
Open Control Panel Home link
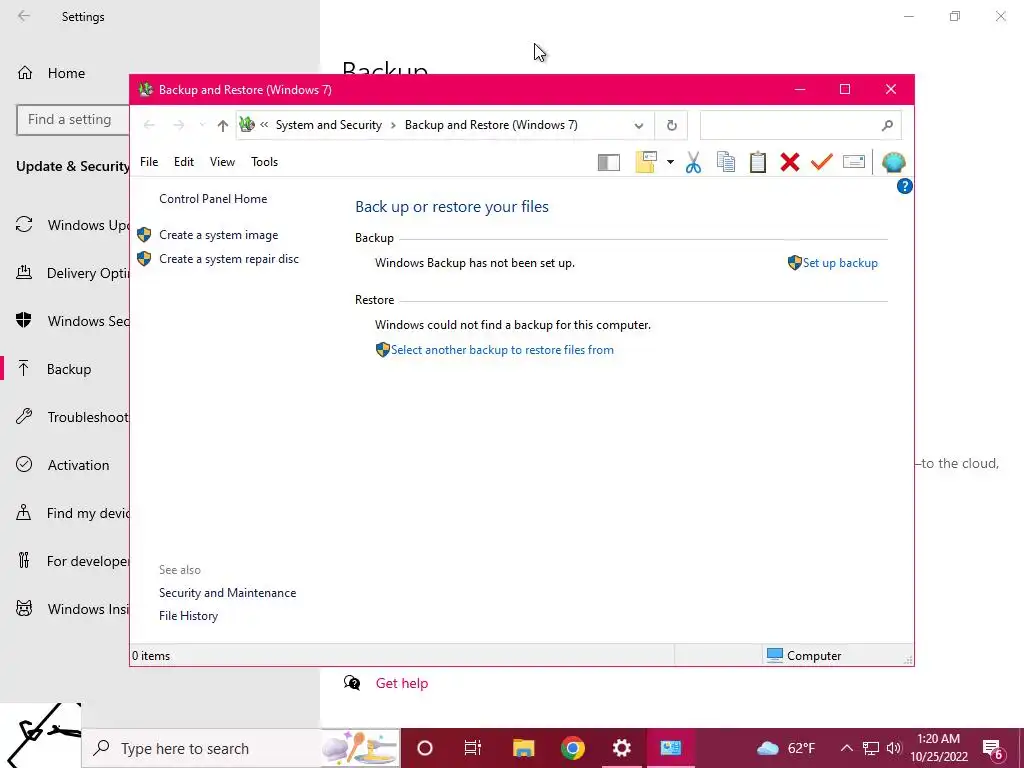[x=213, y=199]
